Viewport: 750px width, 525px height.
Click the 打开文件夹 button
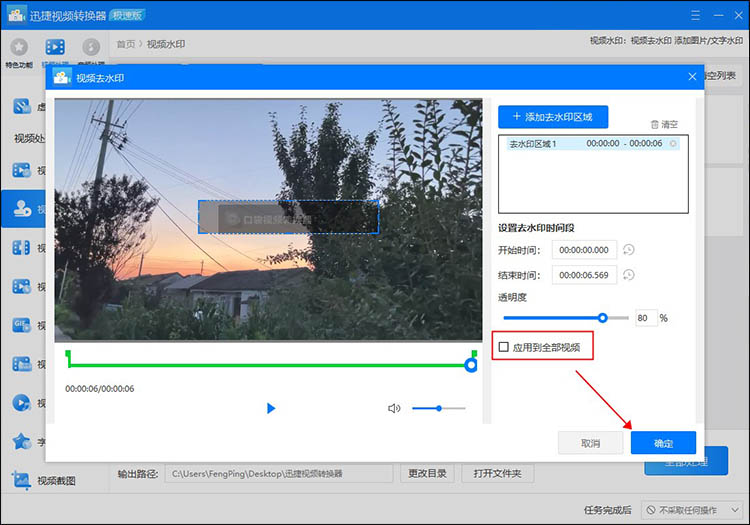[x=497, y=473]
